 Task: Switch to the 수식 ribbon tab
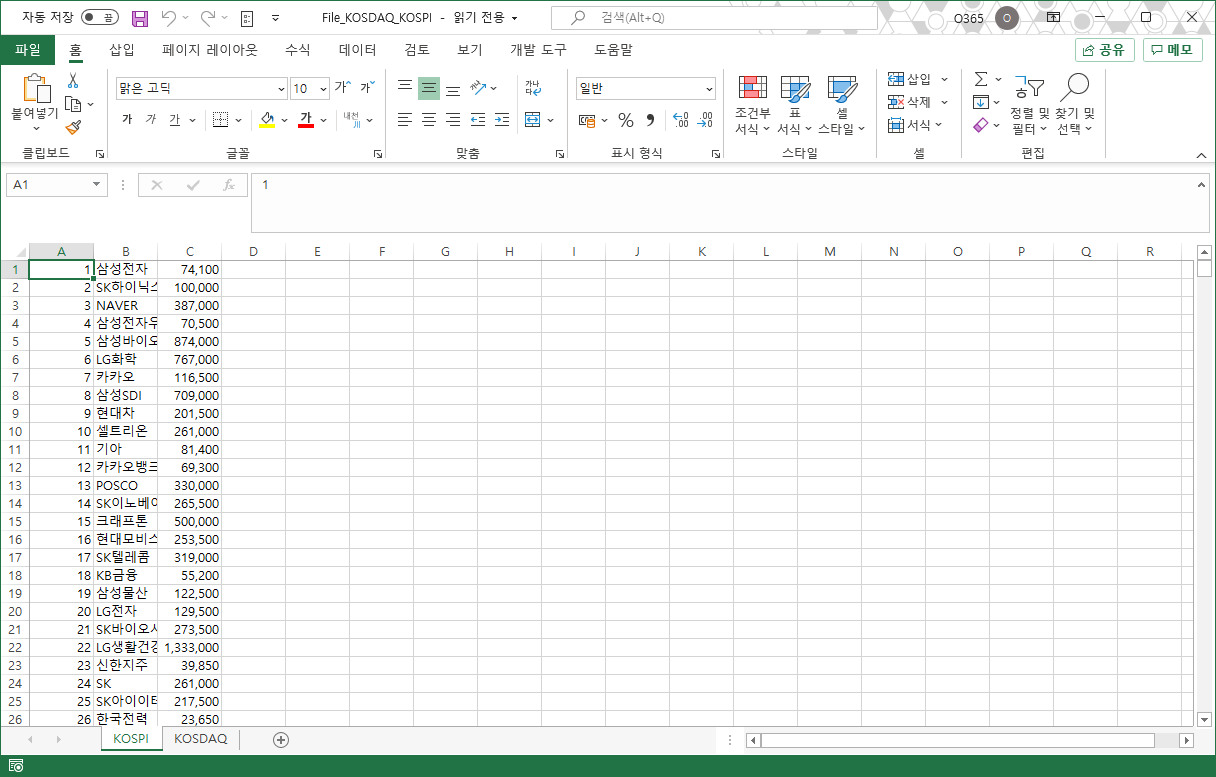(x=298, y=49)
